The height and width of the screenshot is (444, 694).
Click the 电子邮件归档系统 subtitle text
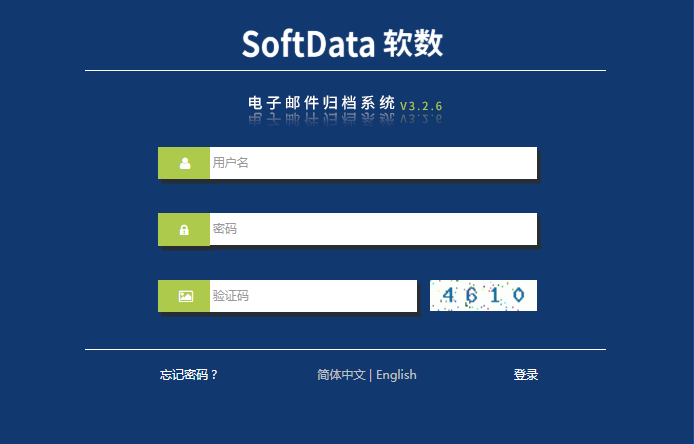321,103
